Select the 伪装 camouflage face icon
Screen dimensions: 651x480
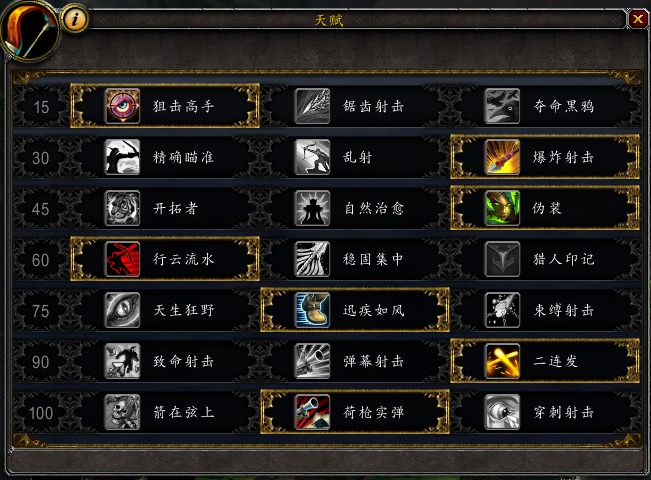502,208
